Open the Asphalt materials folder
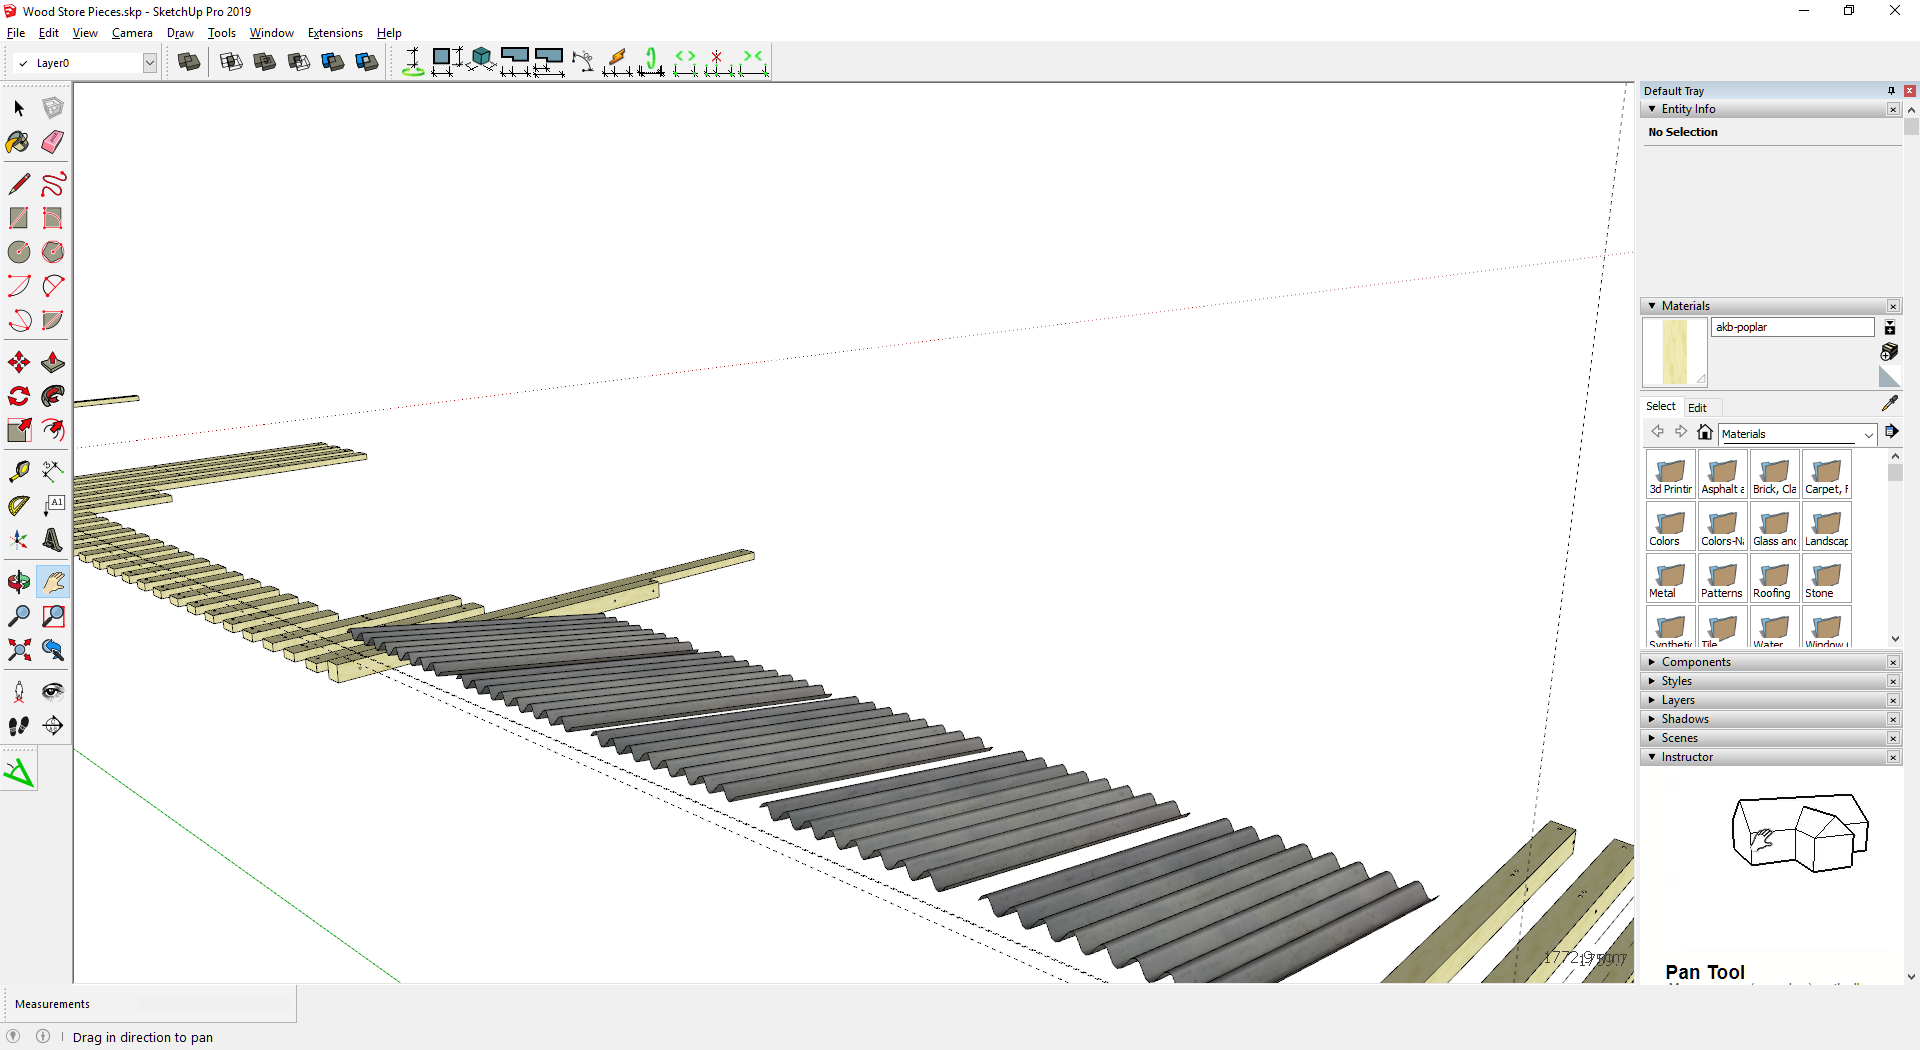The width and height of the screenshot is (1920, 1050). tap(1722, 474)
